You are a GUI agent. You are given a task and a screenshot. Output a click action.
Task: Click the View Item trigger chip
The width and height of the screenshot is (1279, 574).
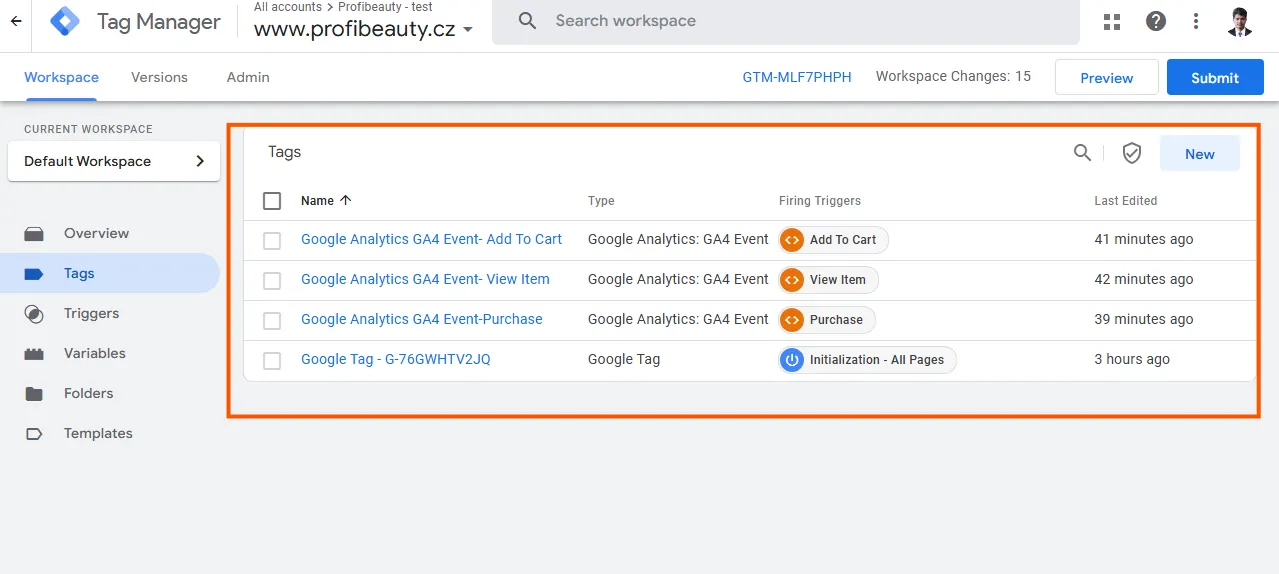click(828, 280)
